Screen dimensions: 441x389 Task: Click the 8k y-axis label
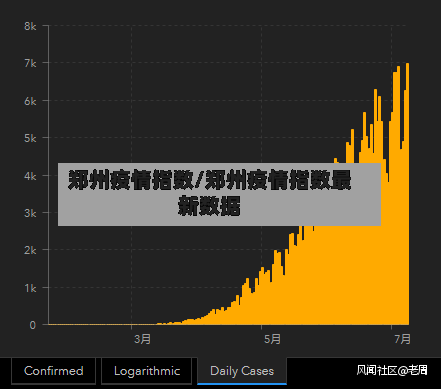coord(30,26)
